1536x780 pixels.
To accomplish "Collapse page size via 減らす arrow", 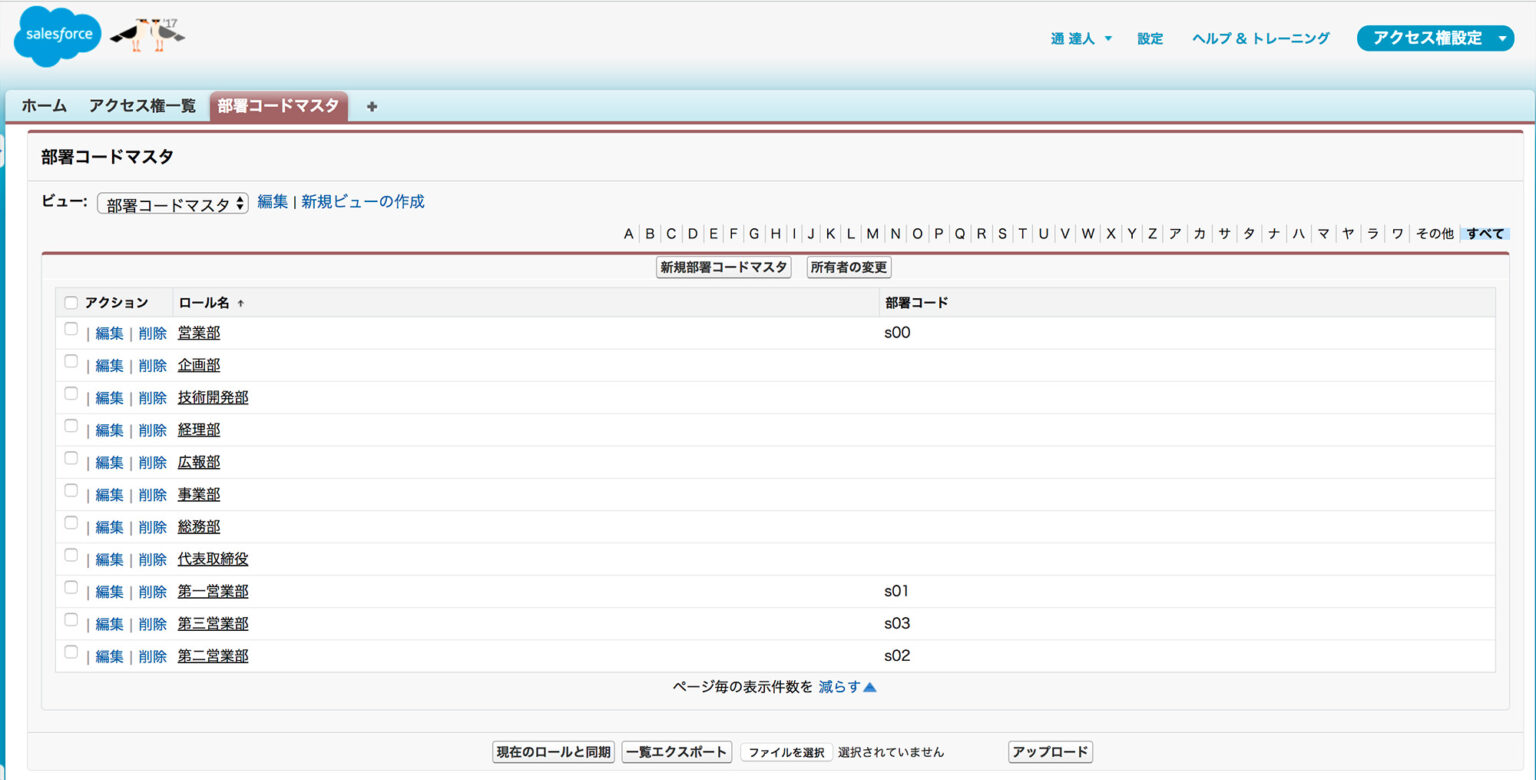I will 846,686.
